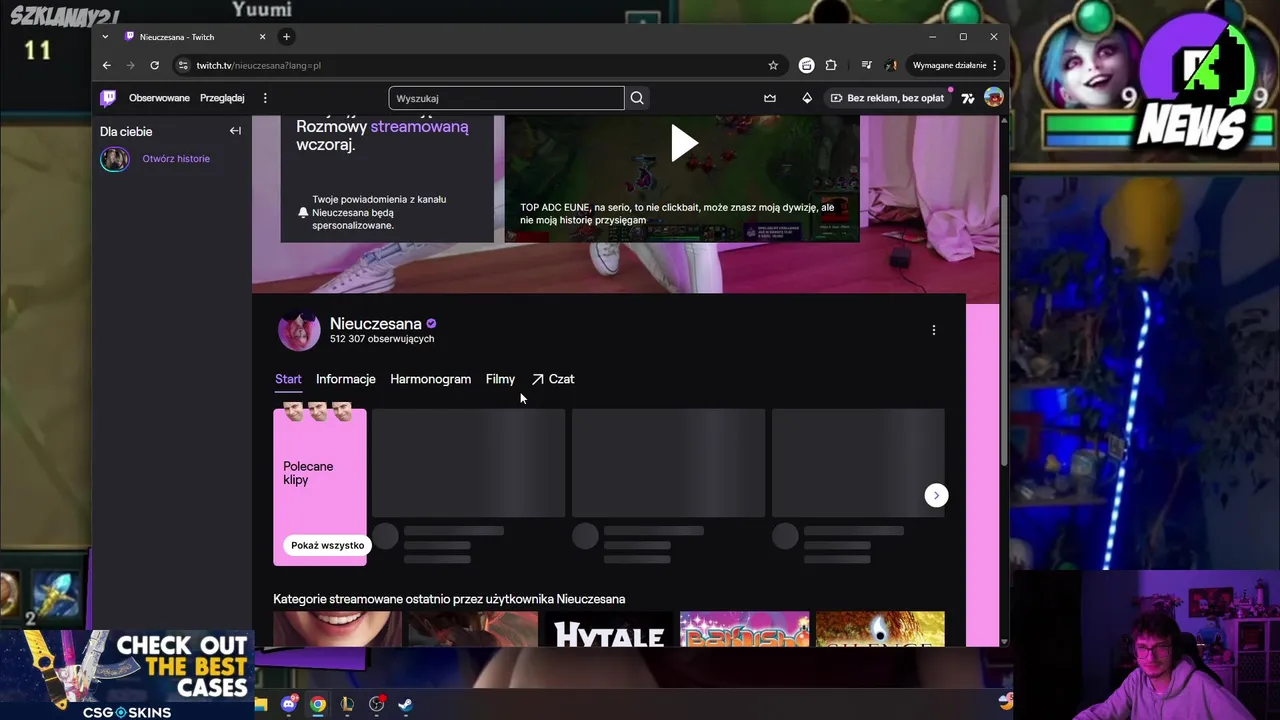Go back with the browser back arrow
1280x720 pixels.
tap(107, 65)
